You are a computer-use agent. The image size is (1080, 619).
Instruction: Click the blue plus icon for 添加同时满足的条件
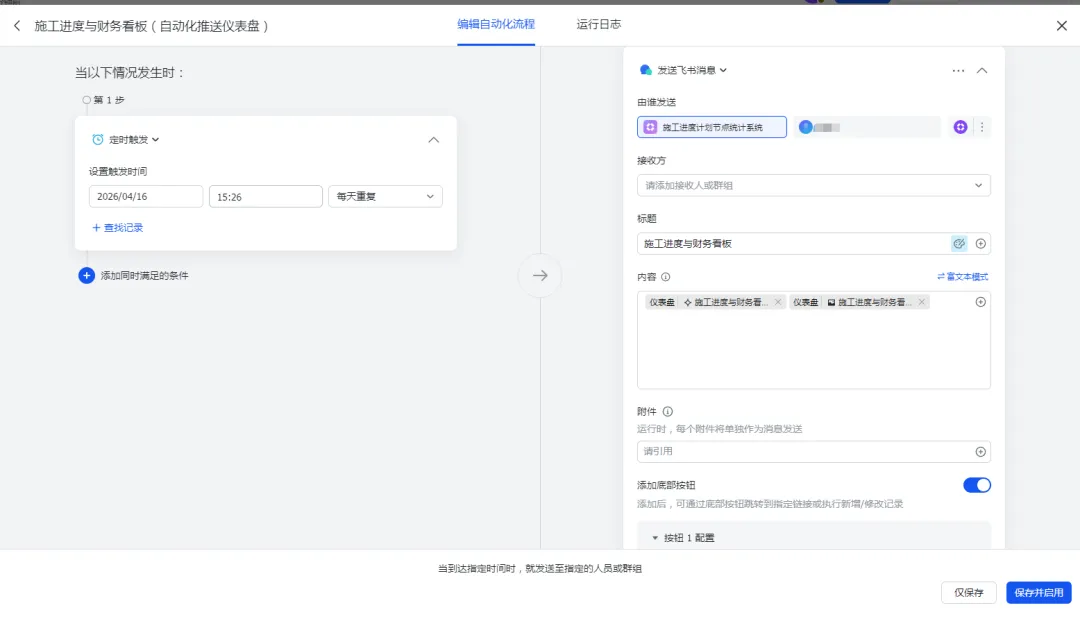[x=86, y=275]
